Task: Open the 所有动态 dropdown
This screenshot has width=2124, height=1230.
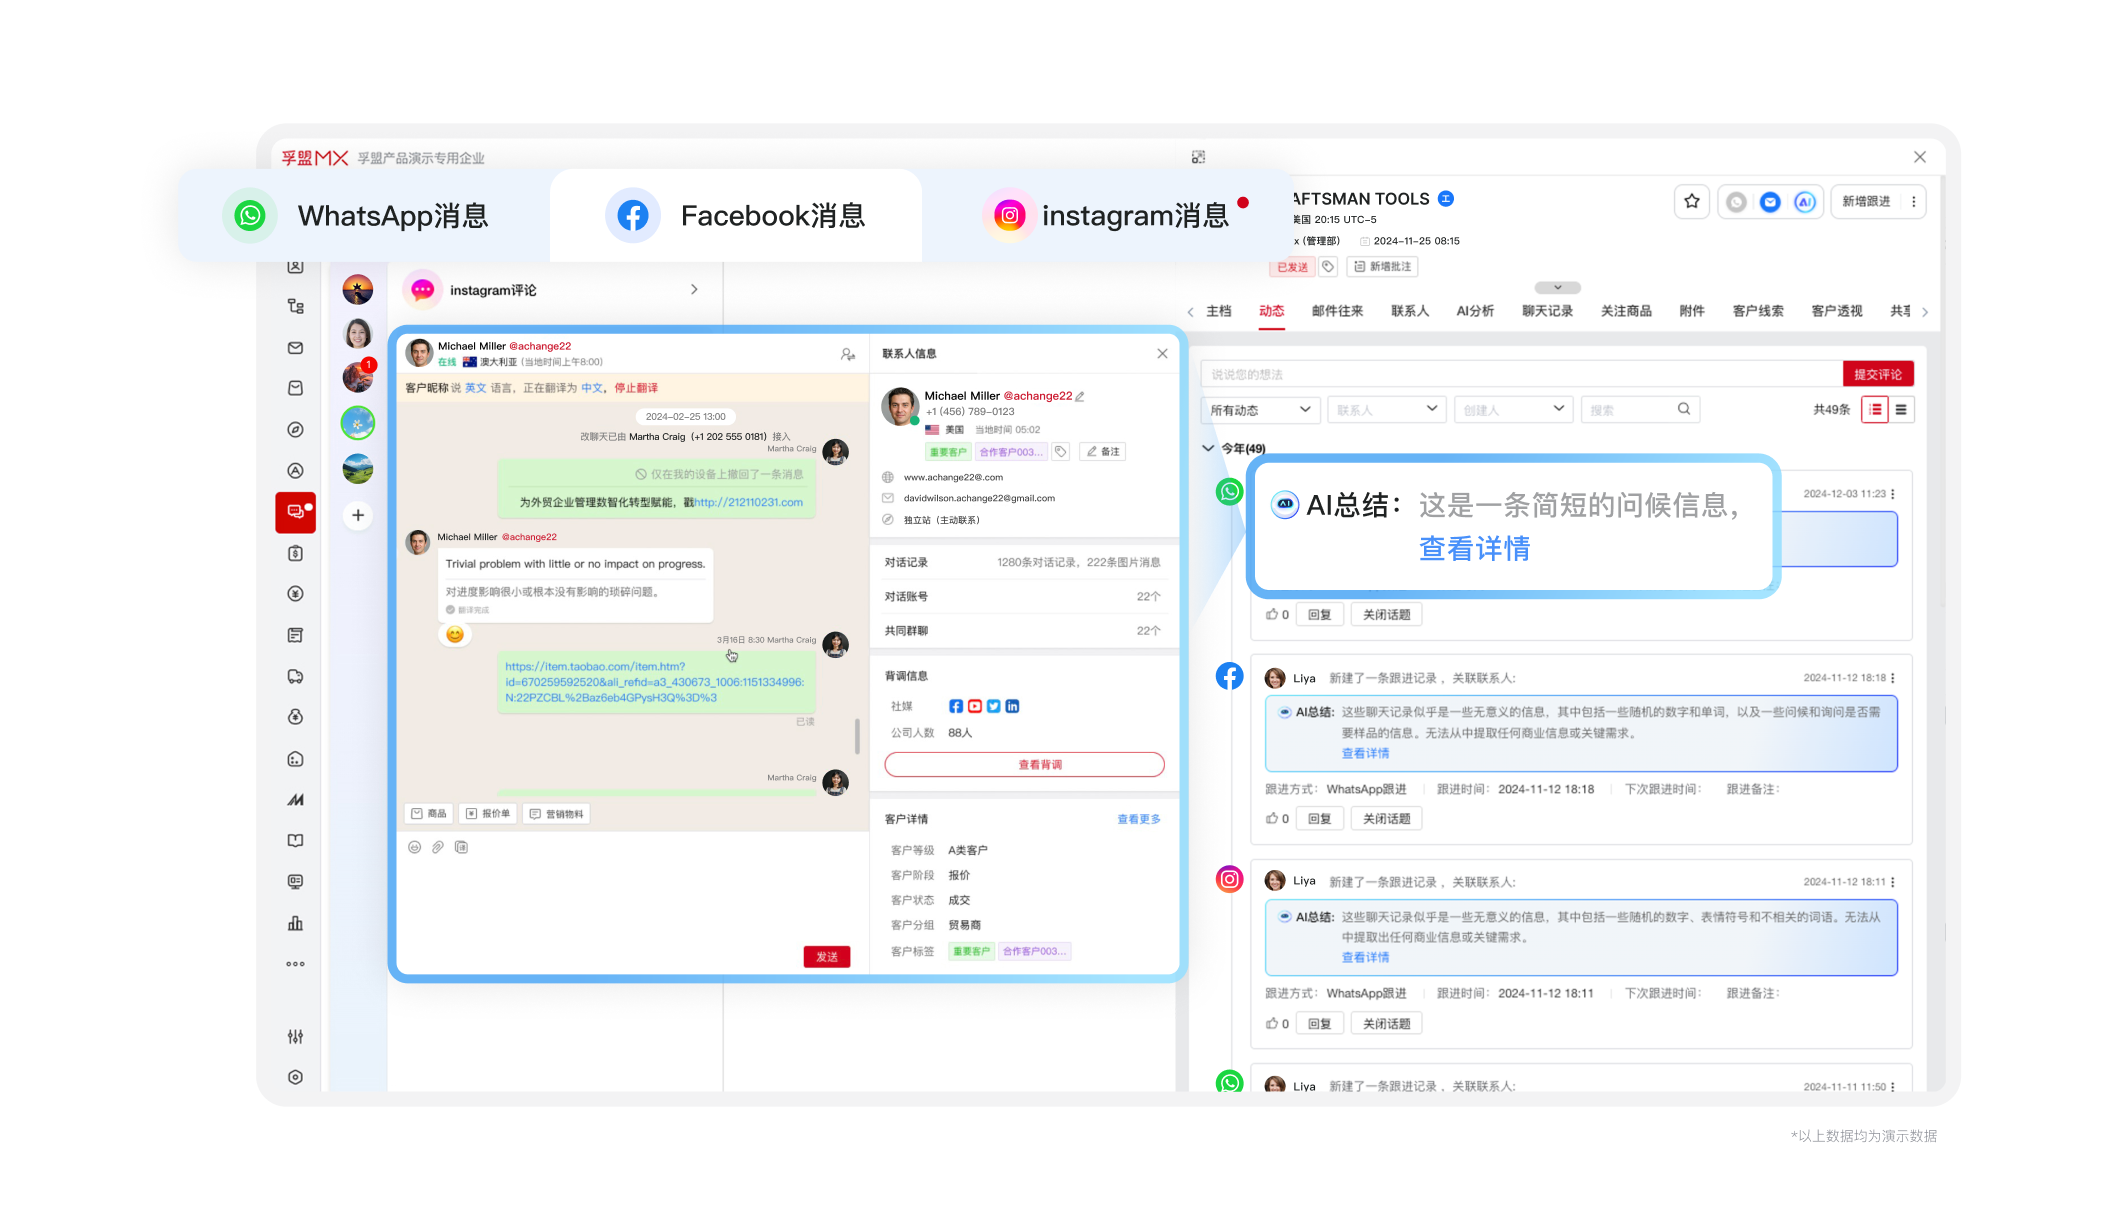Action: [x=1259, y=410]
